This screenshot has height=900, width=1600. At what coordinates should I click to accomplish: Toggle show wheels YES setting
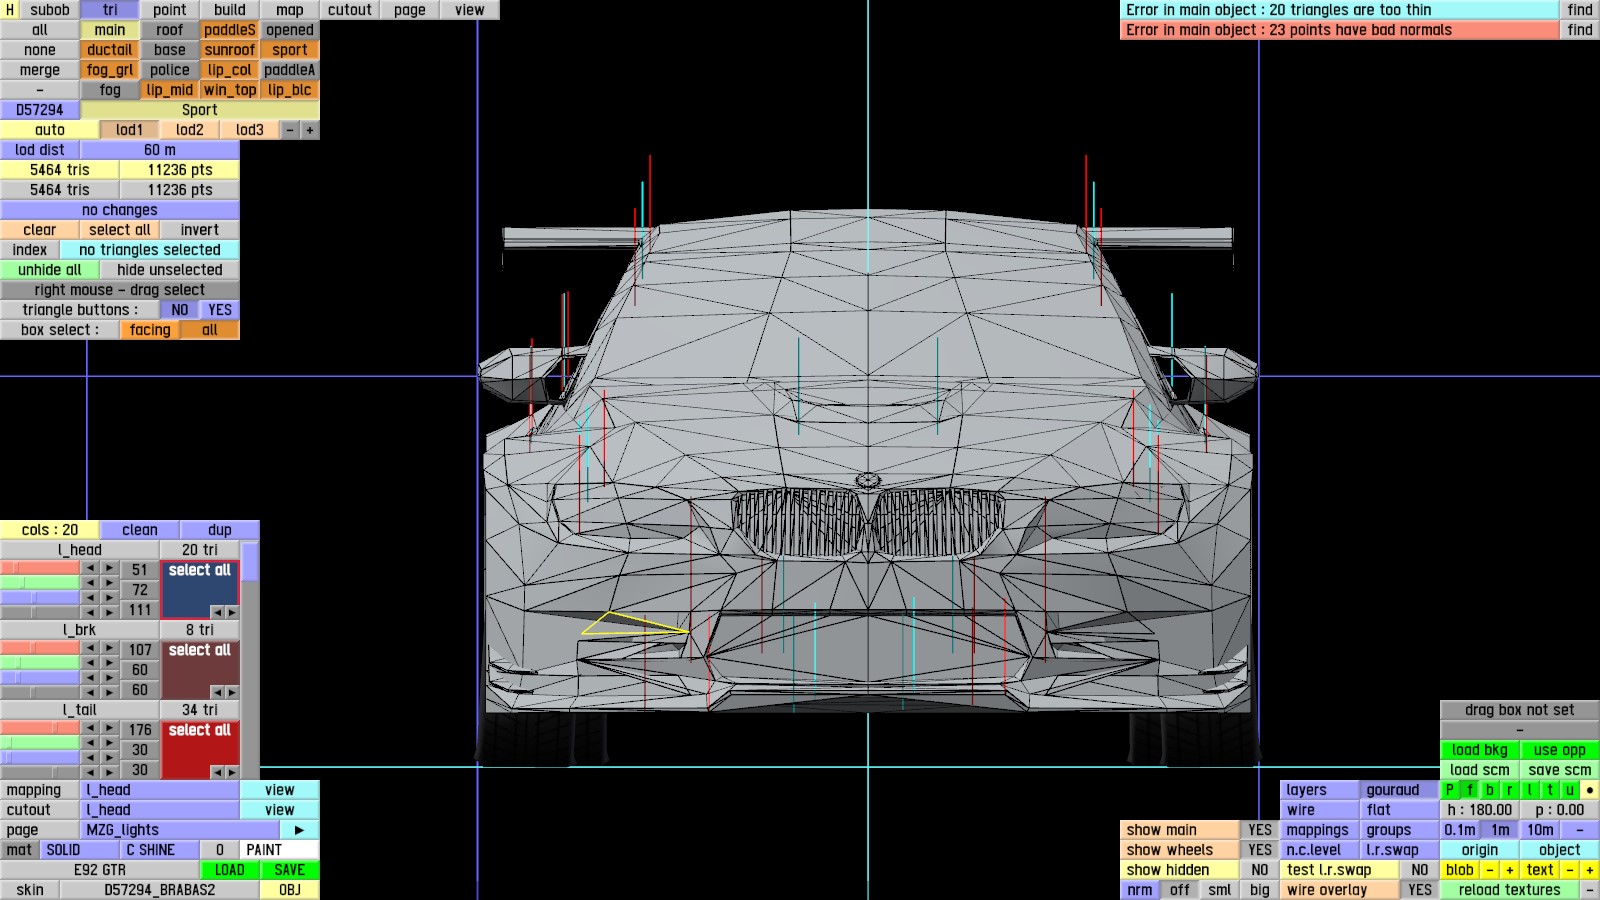1259,850
